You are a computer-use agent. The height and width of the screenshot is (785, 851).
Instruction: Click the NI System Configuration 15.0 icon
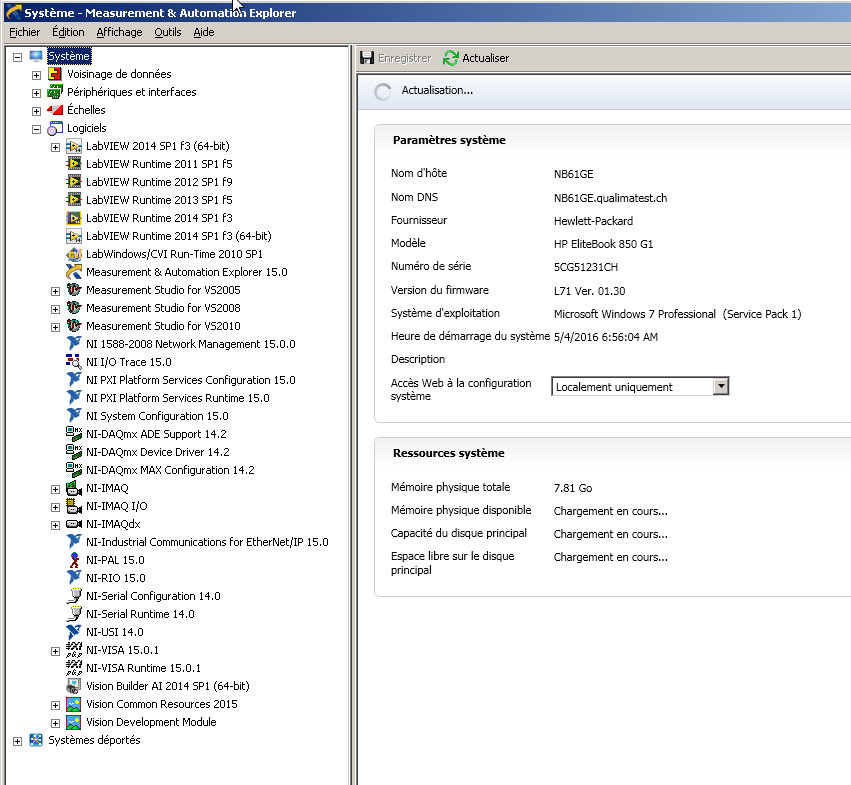(x=74, y=416)
